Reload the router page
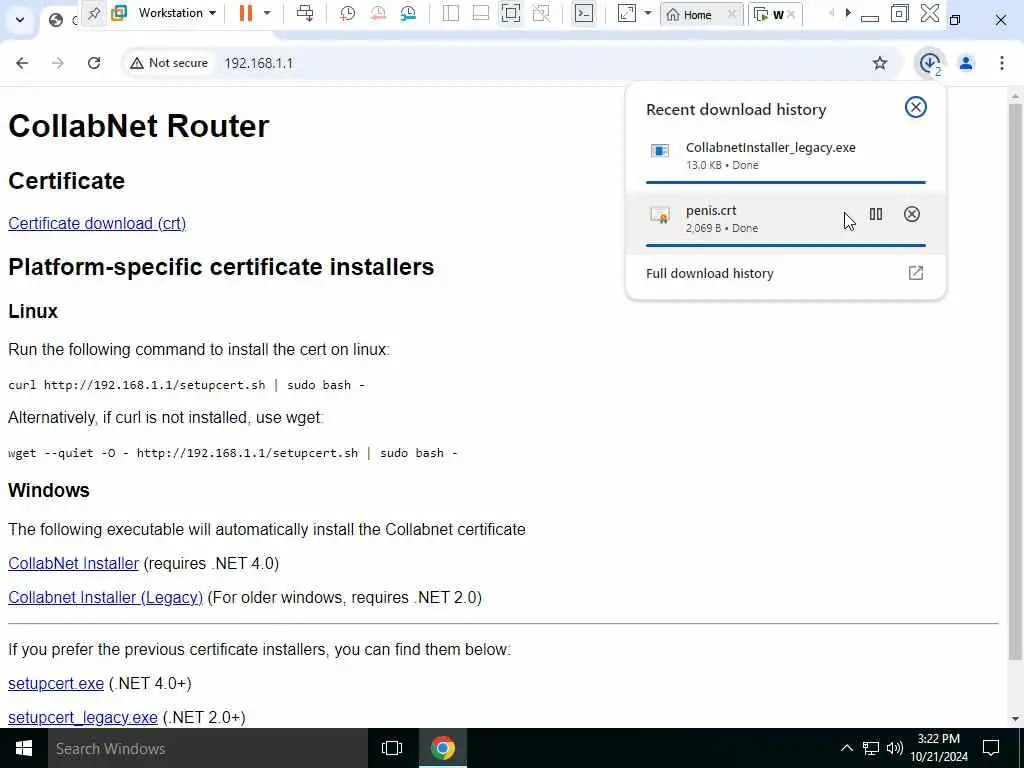Screen dimensions: 1024x768 point(94,63)
